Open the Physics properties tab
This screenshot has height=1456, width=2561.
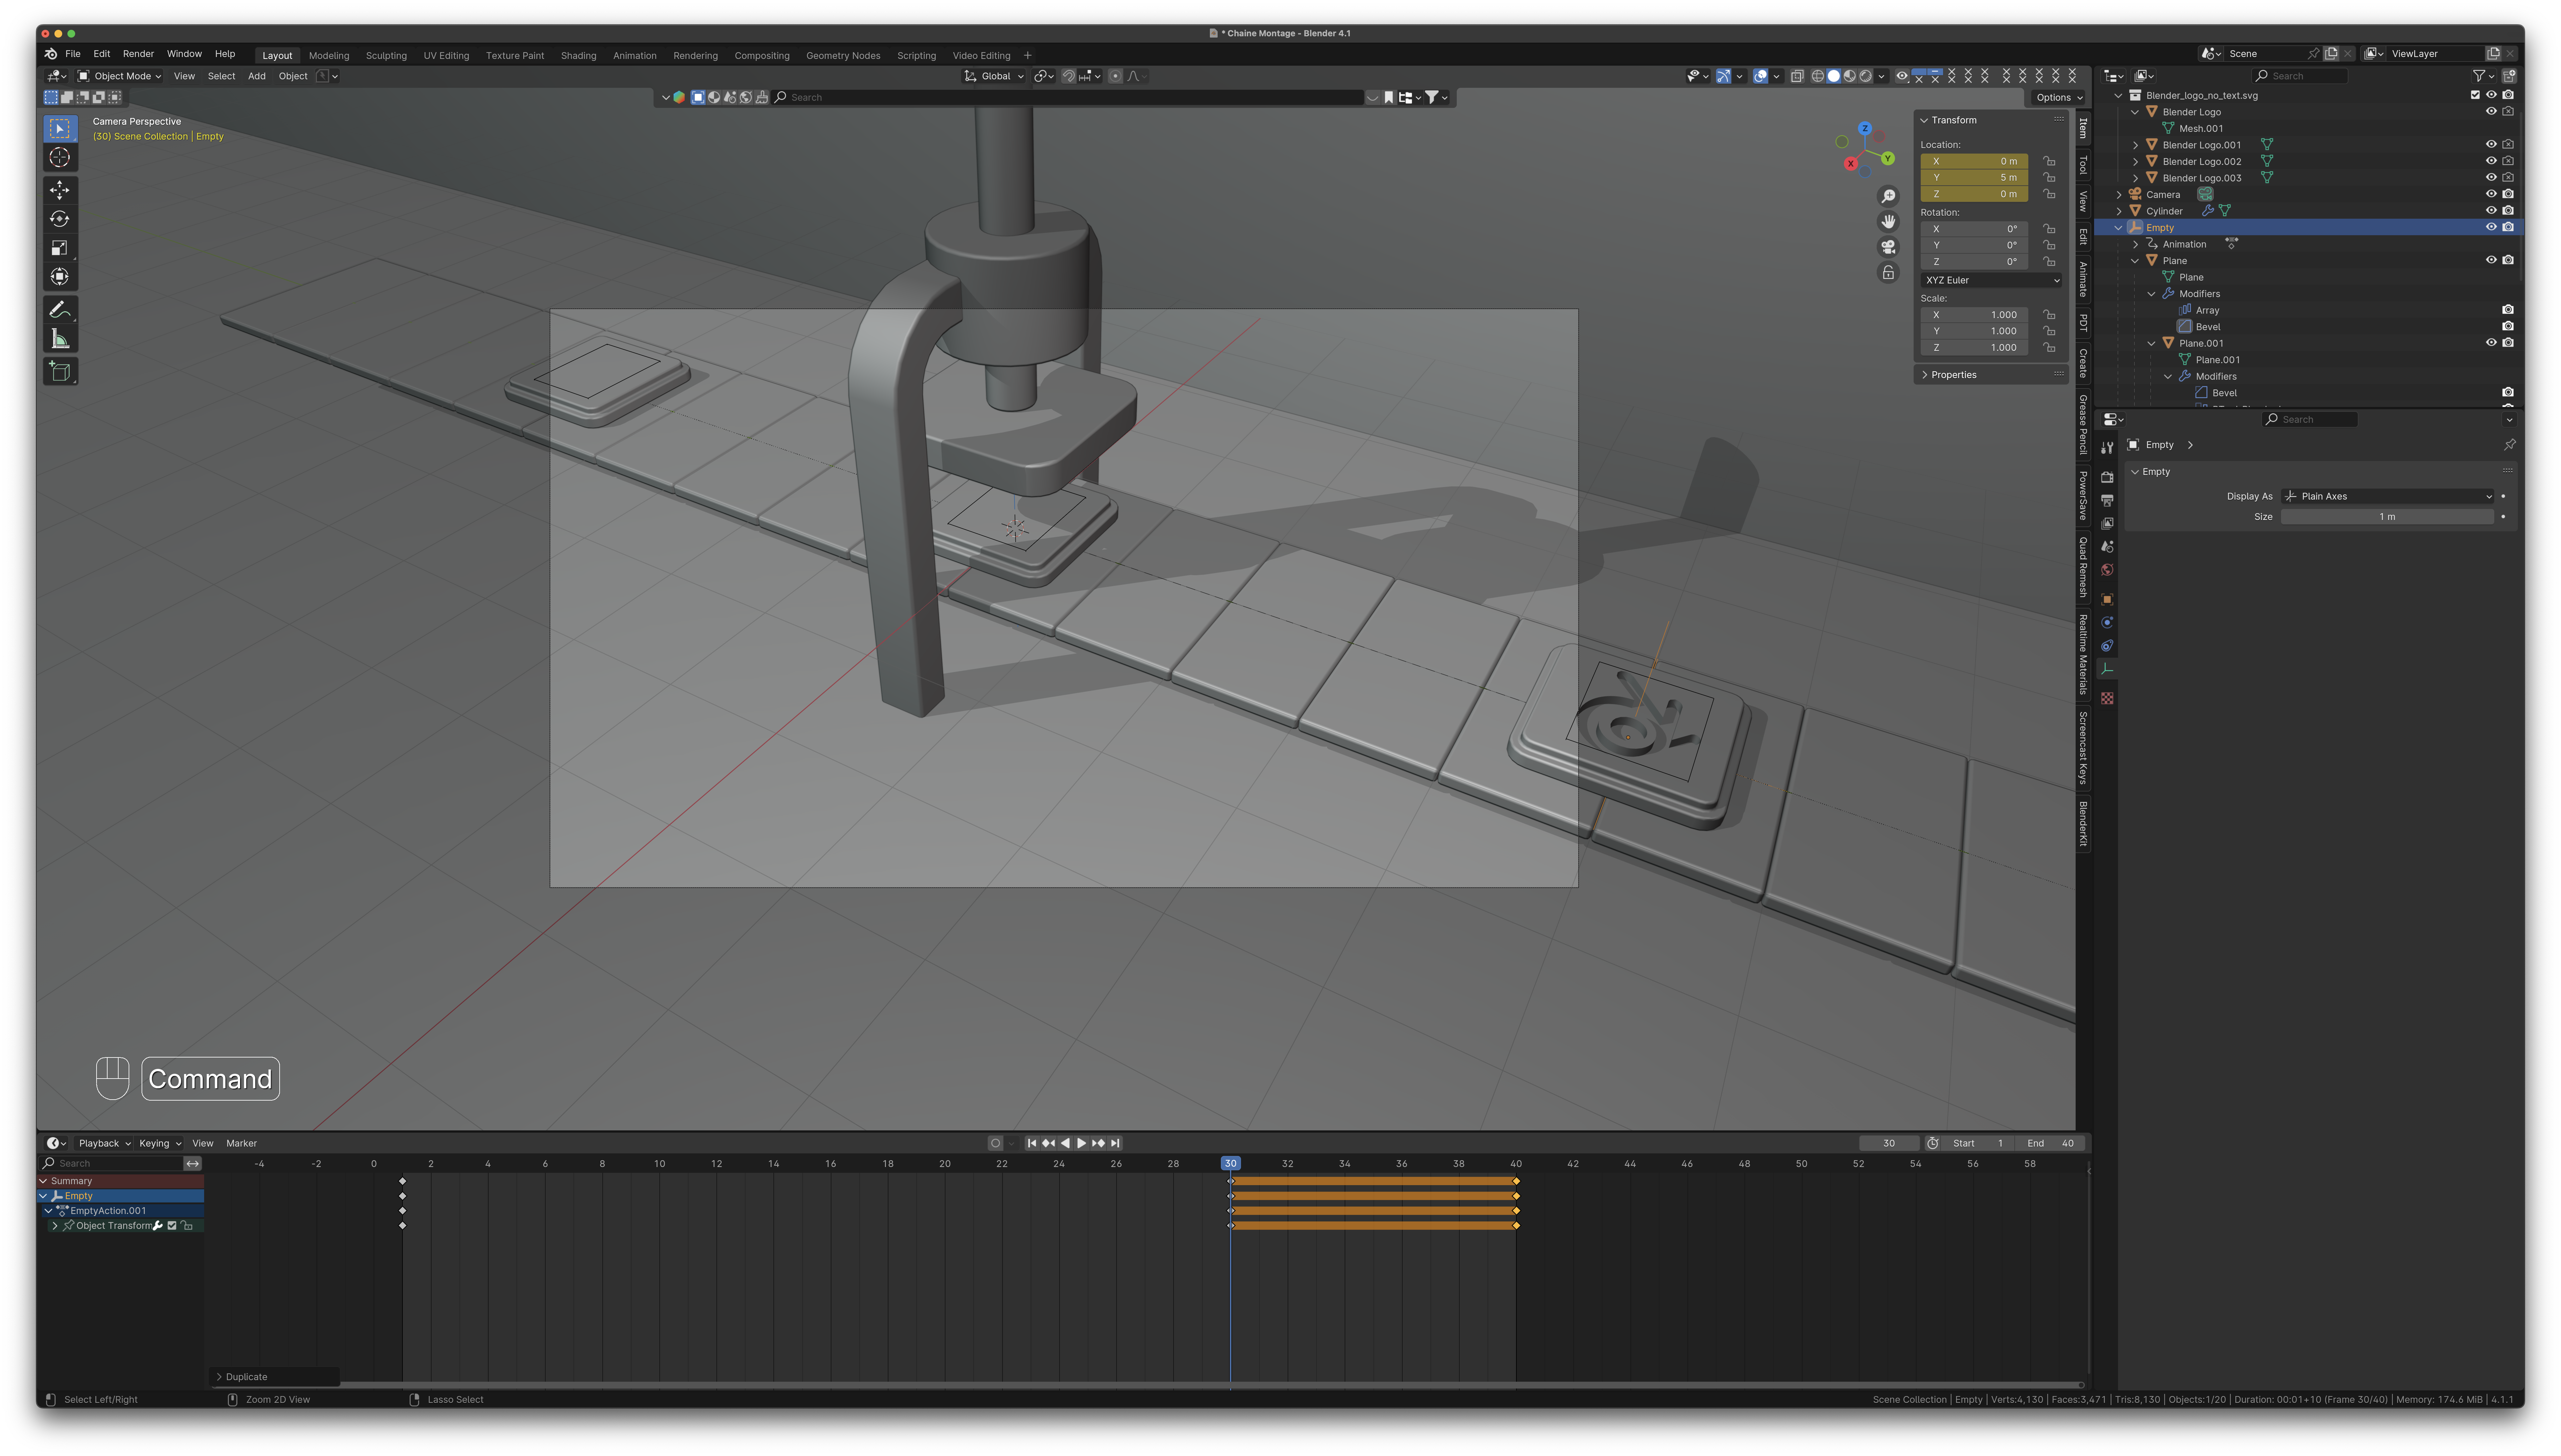2107,622
